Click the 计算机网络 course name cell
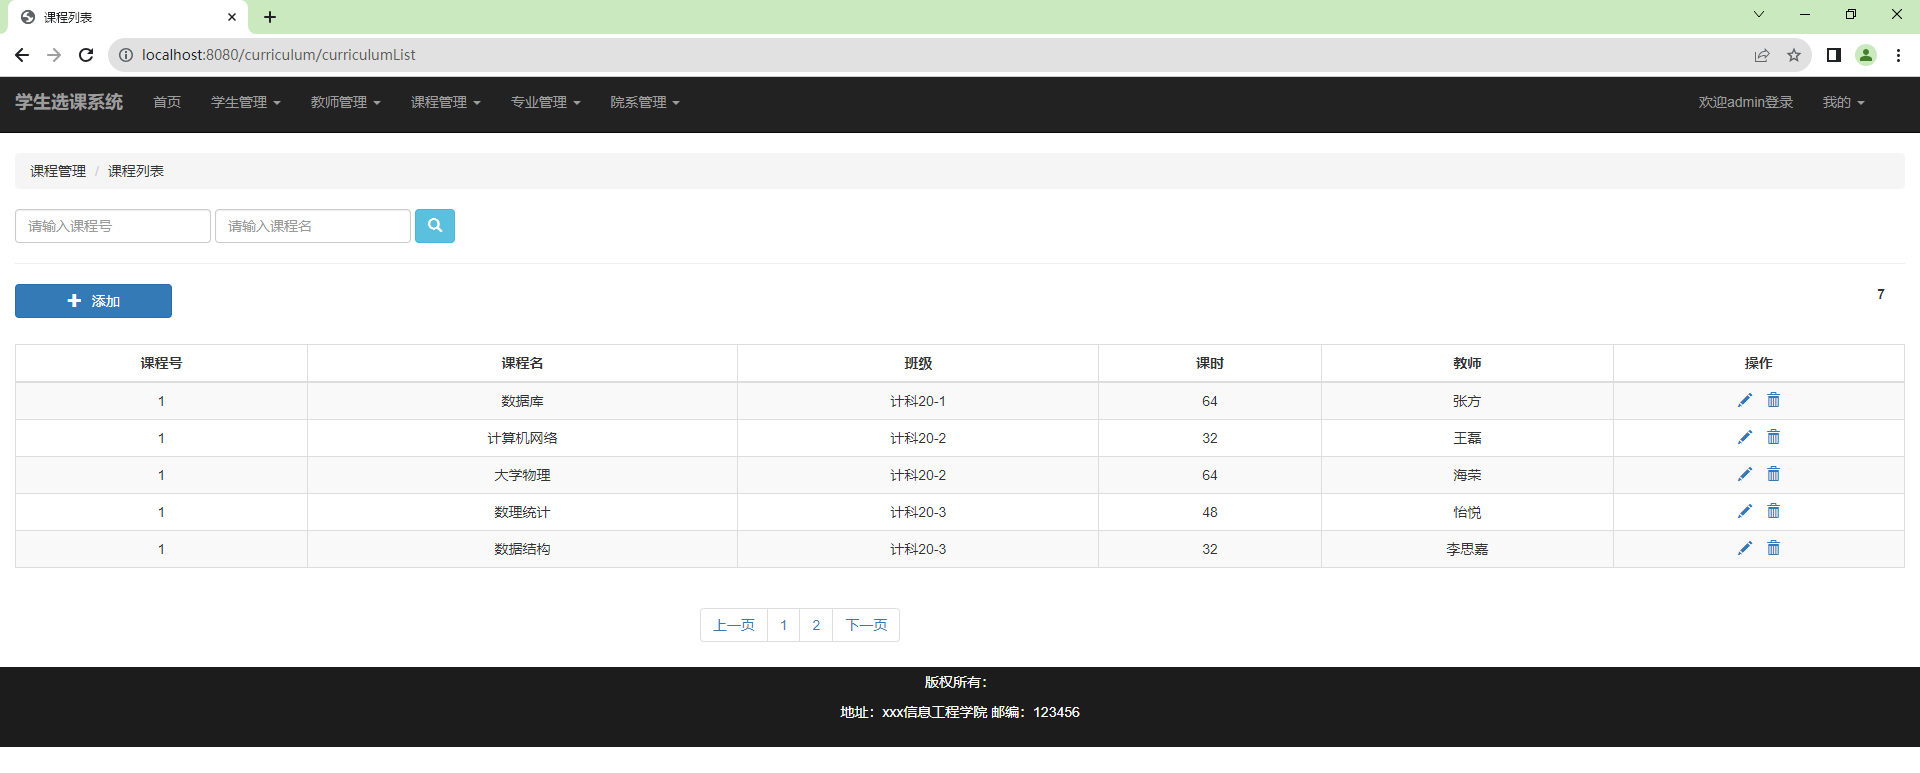The width and height of the screenshot is (1920, 773). pyautogui.click(x=522, y=438)
